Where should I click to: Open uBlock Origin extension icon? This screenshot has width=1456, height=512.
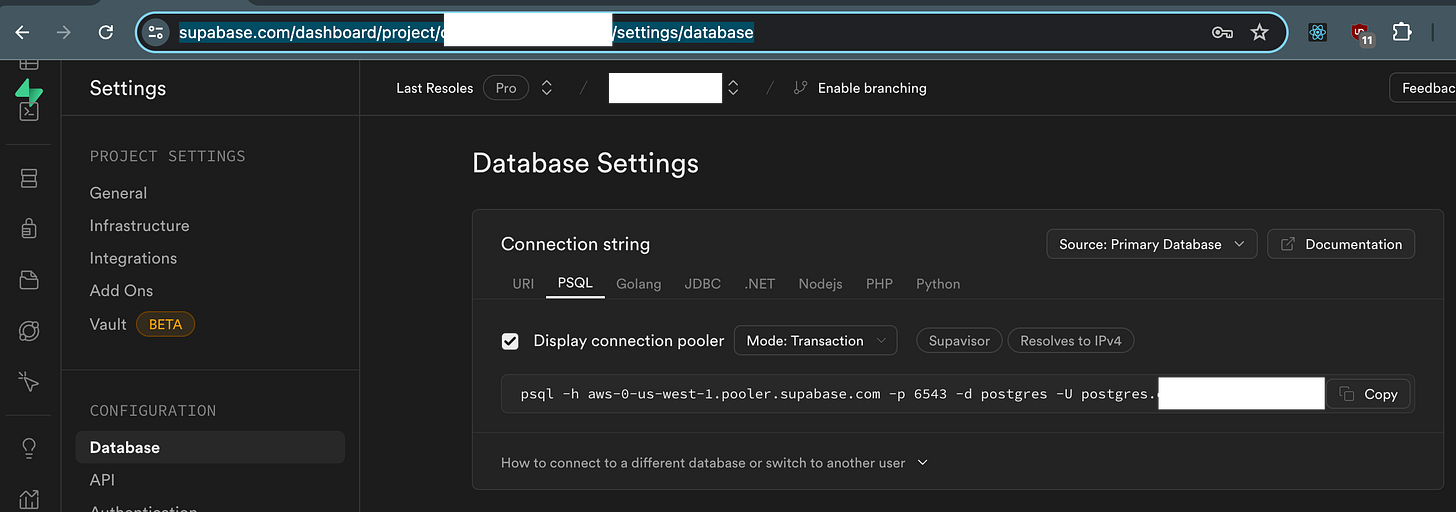tap(1361, 33)
